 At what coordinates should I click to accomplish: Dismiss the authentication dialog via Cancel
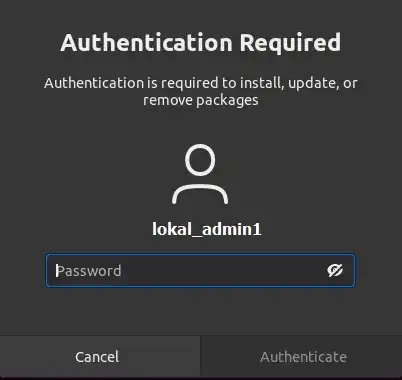(x=100, y=357)
